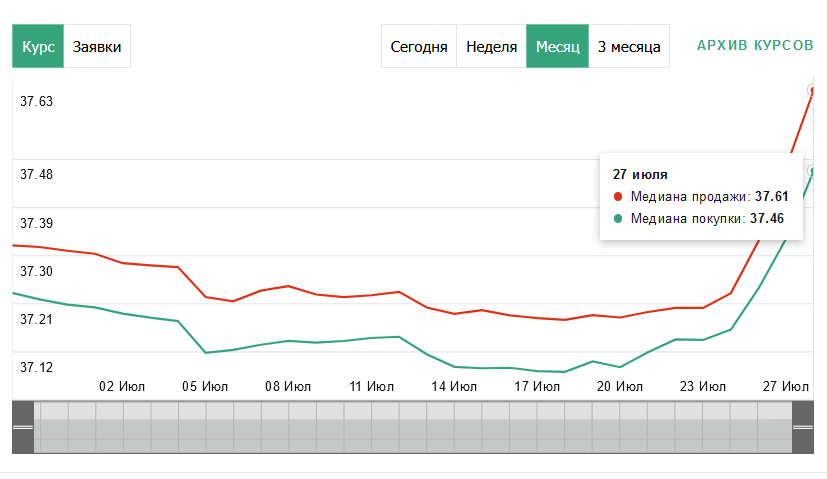Click the middle of the range scrollbar

pos(413,427)
